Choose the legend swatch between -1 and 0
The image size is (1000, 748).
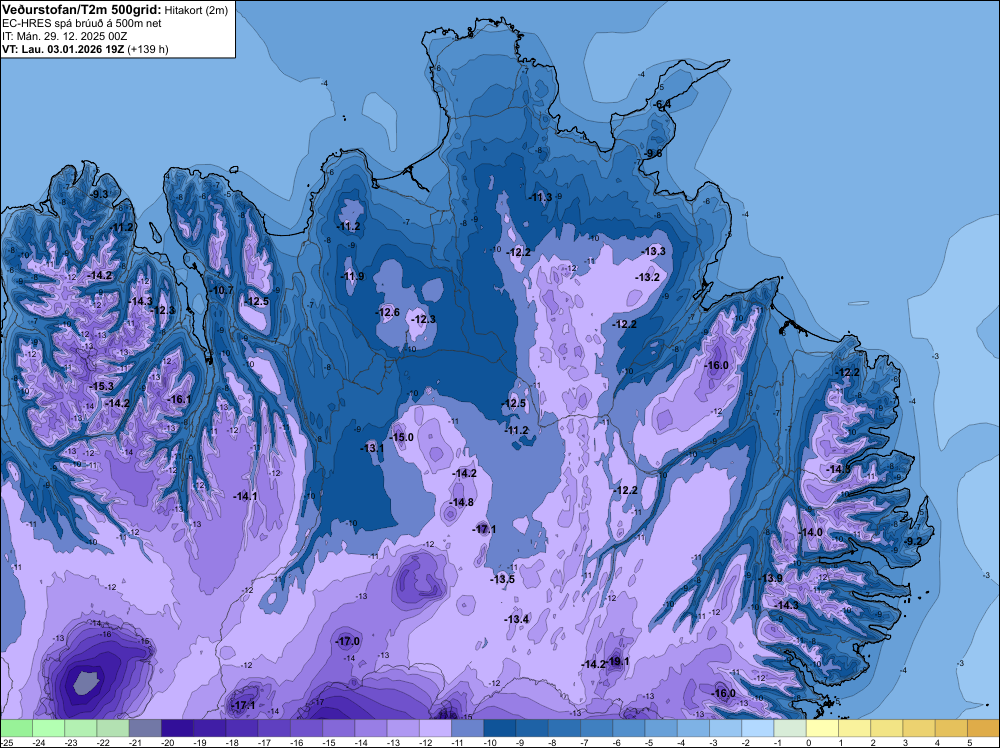[x=790, y=728]
